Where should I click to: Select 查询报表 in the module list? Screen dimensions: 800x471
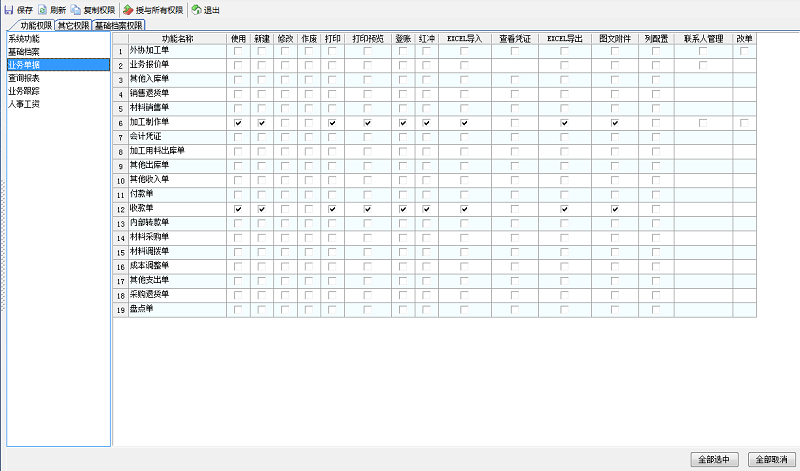(x=24, y=77)
